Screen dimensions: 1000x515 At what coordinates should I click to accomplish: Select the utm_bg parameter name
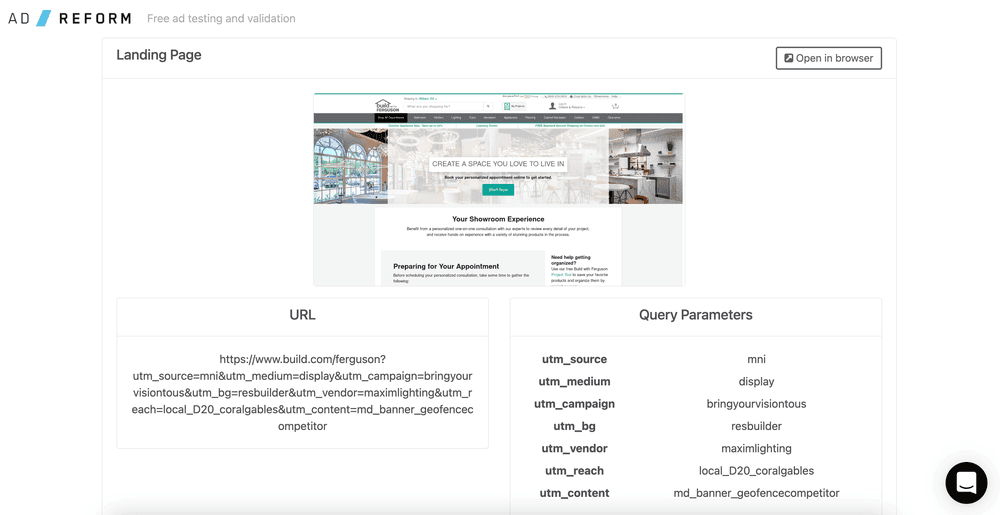[575, 426]
